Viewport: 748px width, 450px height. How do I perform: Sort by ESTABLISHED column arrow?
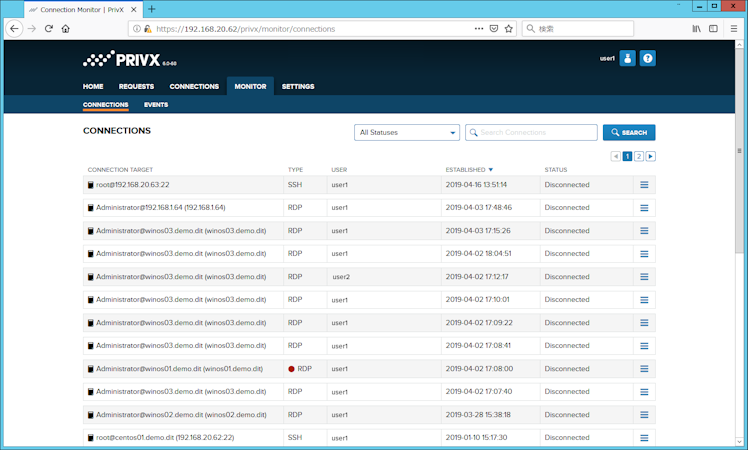pyautogui.click(x=491, y=170)
